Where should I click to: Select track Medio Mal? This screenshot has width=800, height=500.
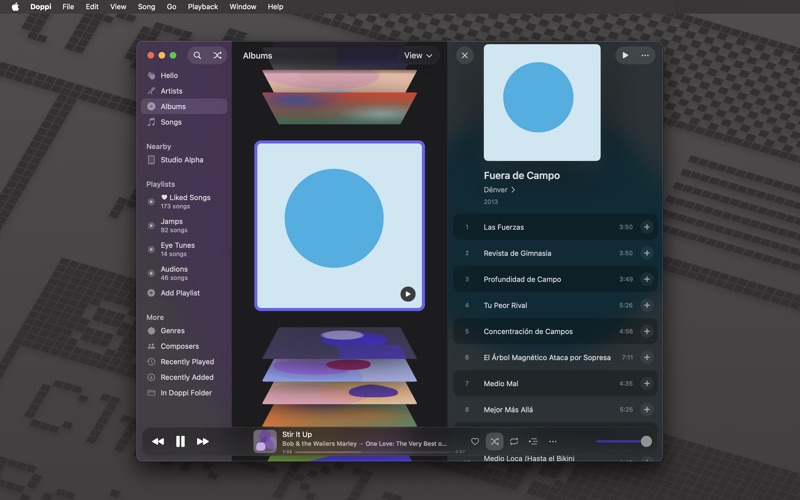click(x=555, y=383)
